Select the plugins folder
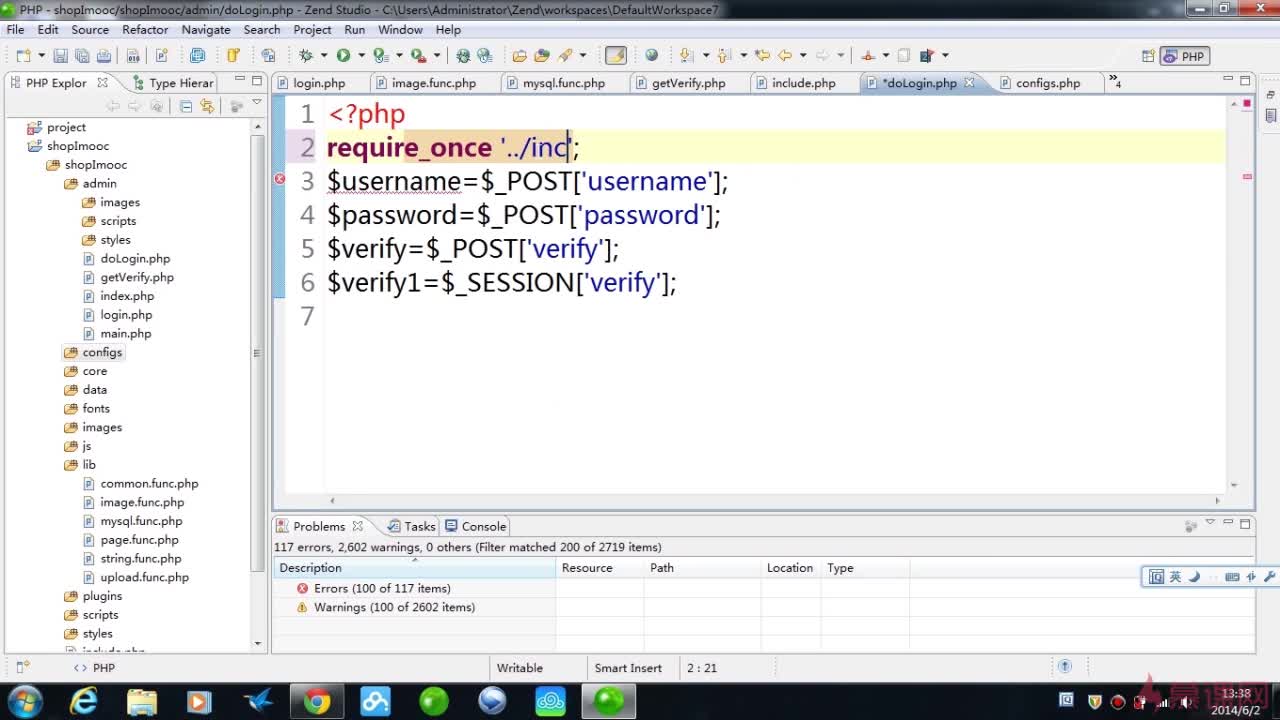The image size is (1280, 720). point(102,596)
